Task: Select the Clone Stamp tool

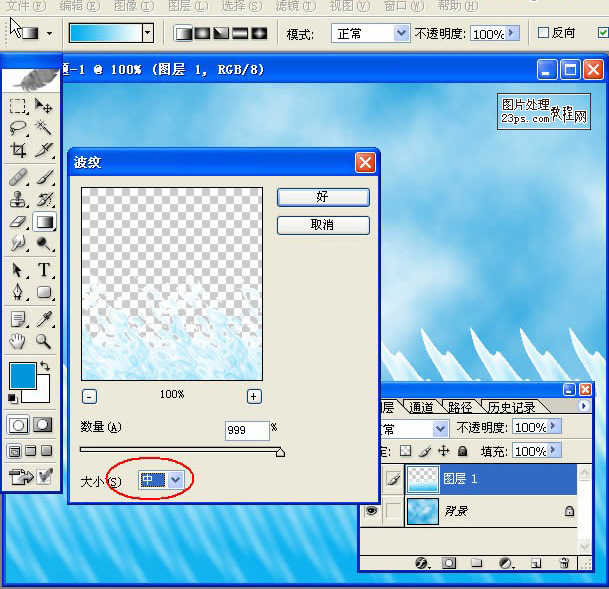Action: (x=17, y=200)
